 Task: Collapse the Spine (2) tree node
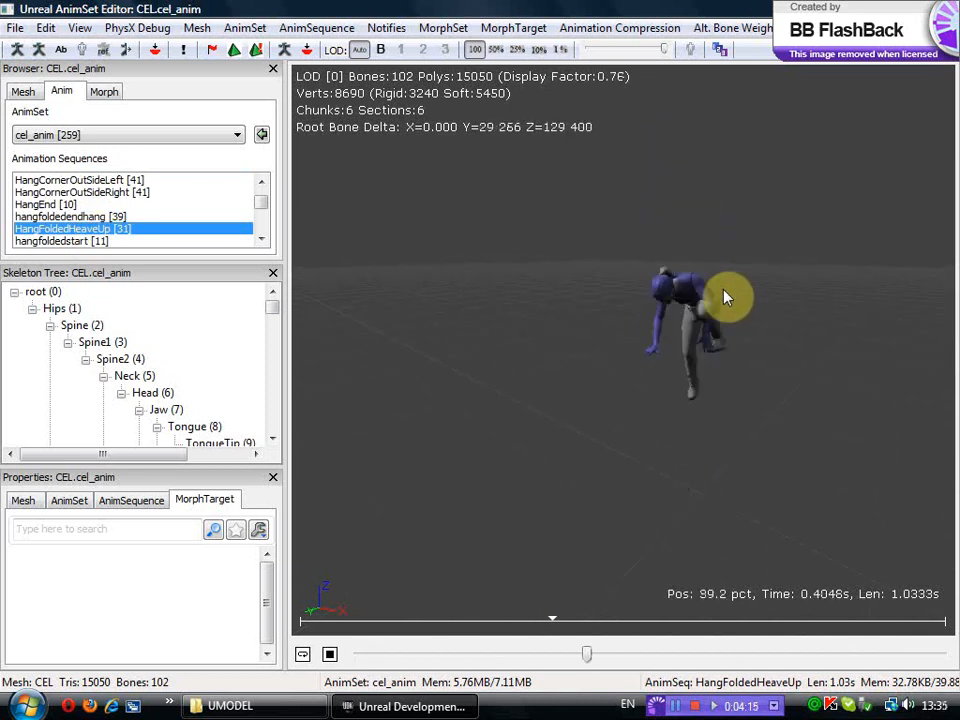coord(50,325)
